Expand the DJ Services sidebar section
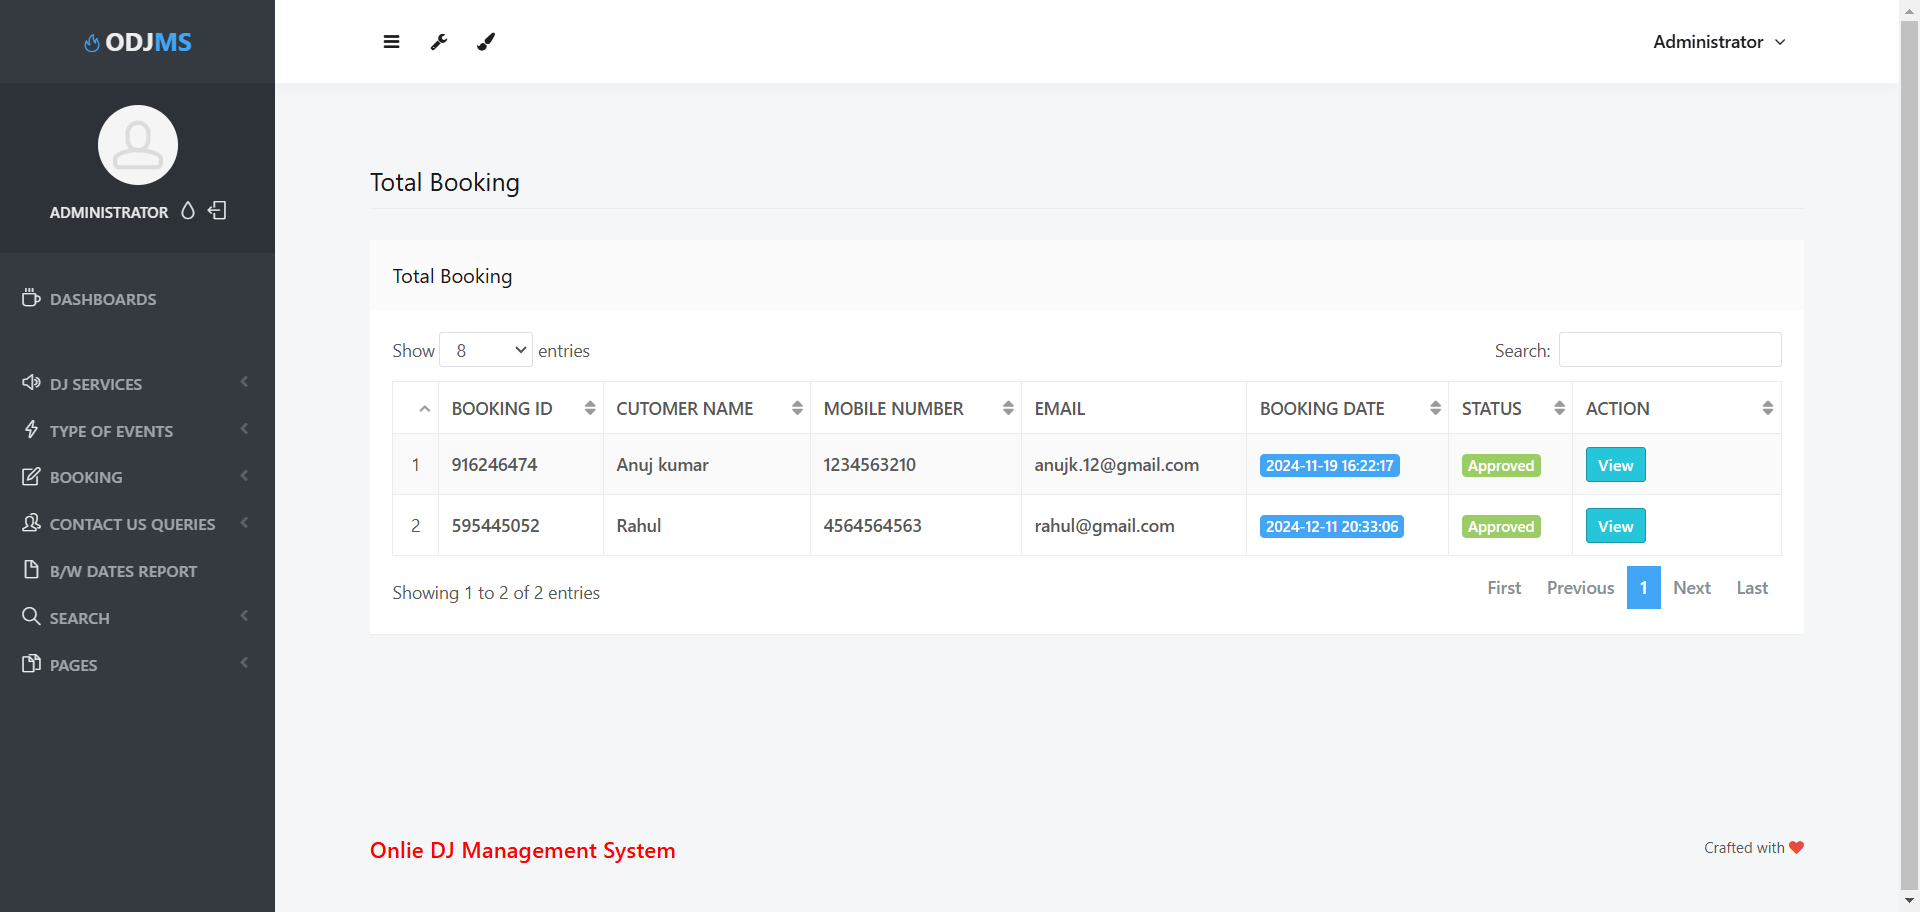This screenshot has width=1920, height=912. click(96, 383)
